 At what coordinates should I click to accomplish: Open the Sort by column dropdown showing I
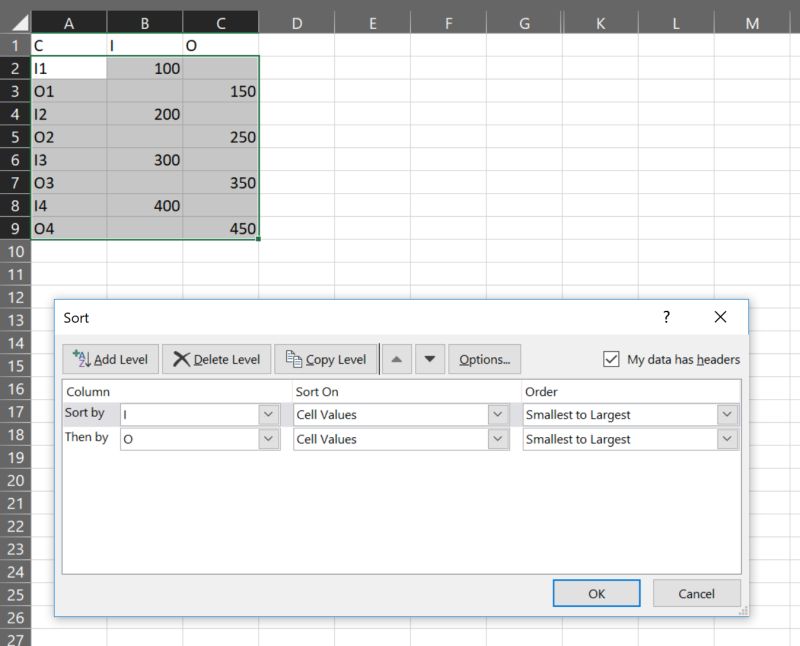click(x=267, y=414)
